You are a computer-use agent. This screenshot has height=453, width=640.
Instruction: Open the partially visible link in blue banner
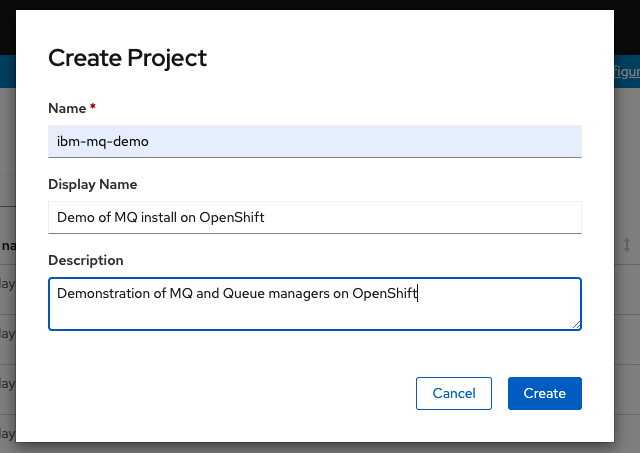pyautogui.click(x=626, y=71)
